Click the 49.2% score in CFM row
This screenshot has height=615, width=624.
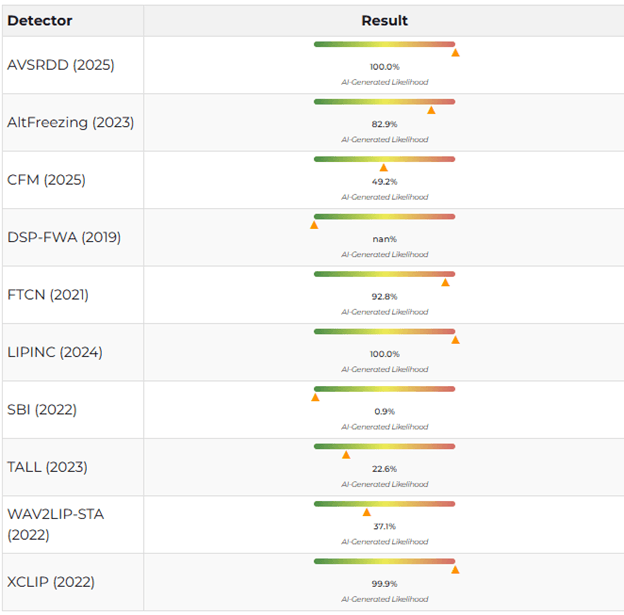pos(384,182)
